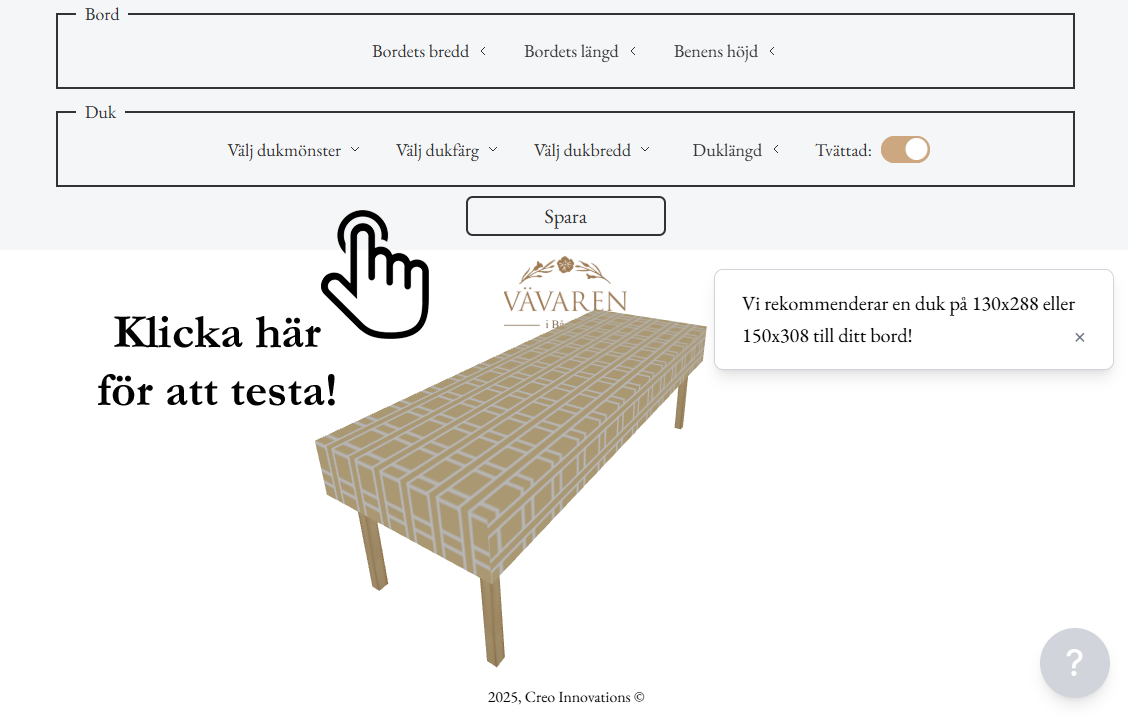Image resolution: width=1128 pixels, height=716 pixels.
Task: Dismiss the tablecloth recommendation notification
Action: pos(1079,337)
